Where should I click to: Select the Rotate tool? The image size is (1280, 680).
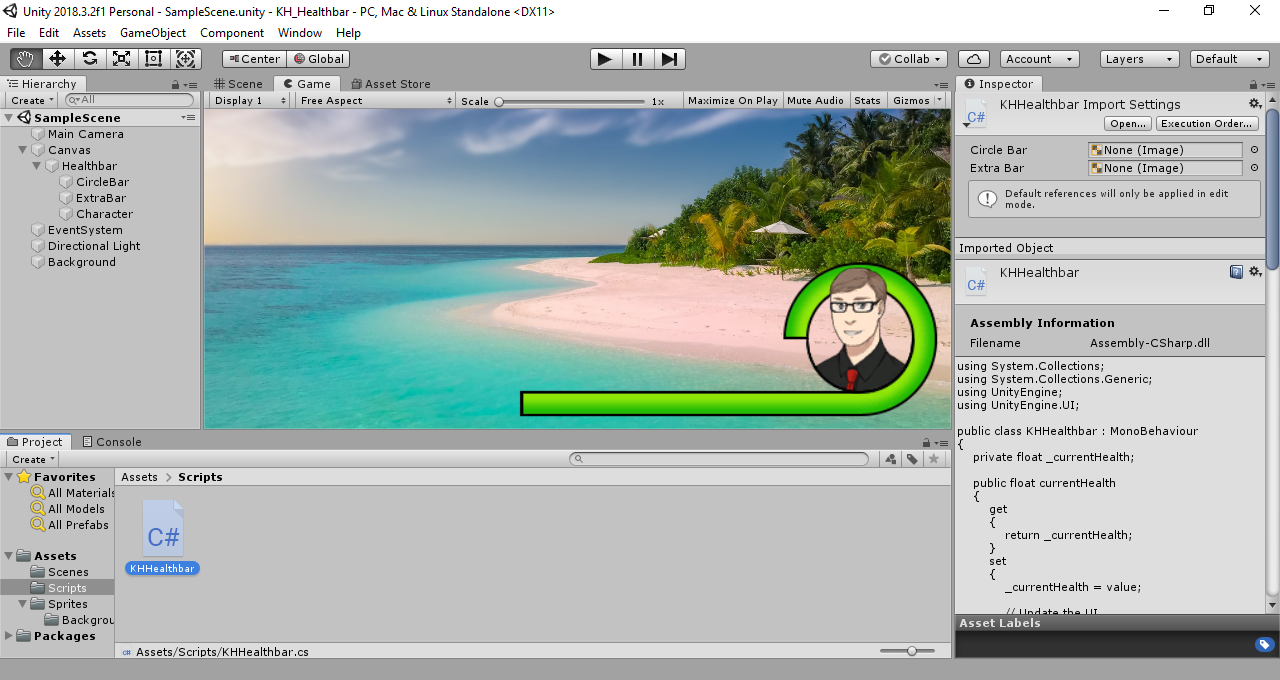[x=89, y=59]
